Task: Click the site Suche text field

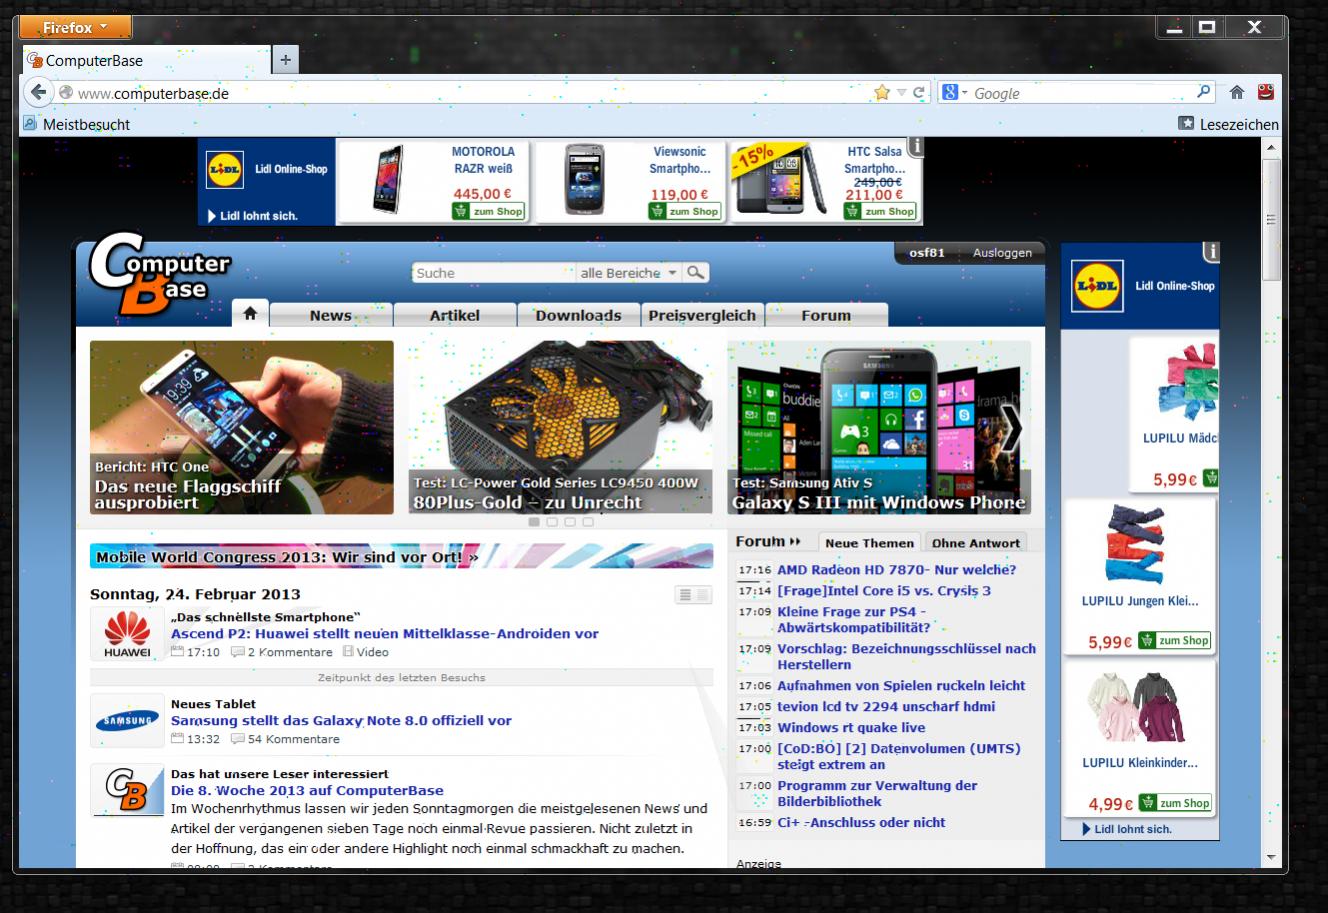Action: (493, 273)
